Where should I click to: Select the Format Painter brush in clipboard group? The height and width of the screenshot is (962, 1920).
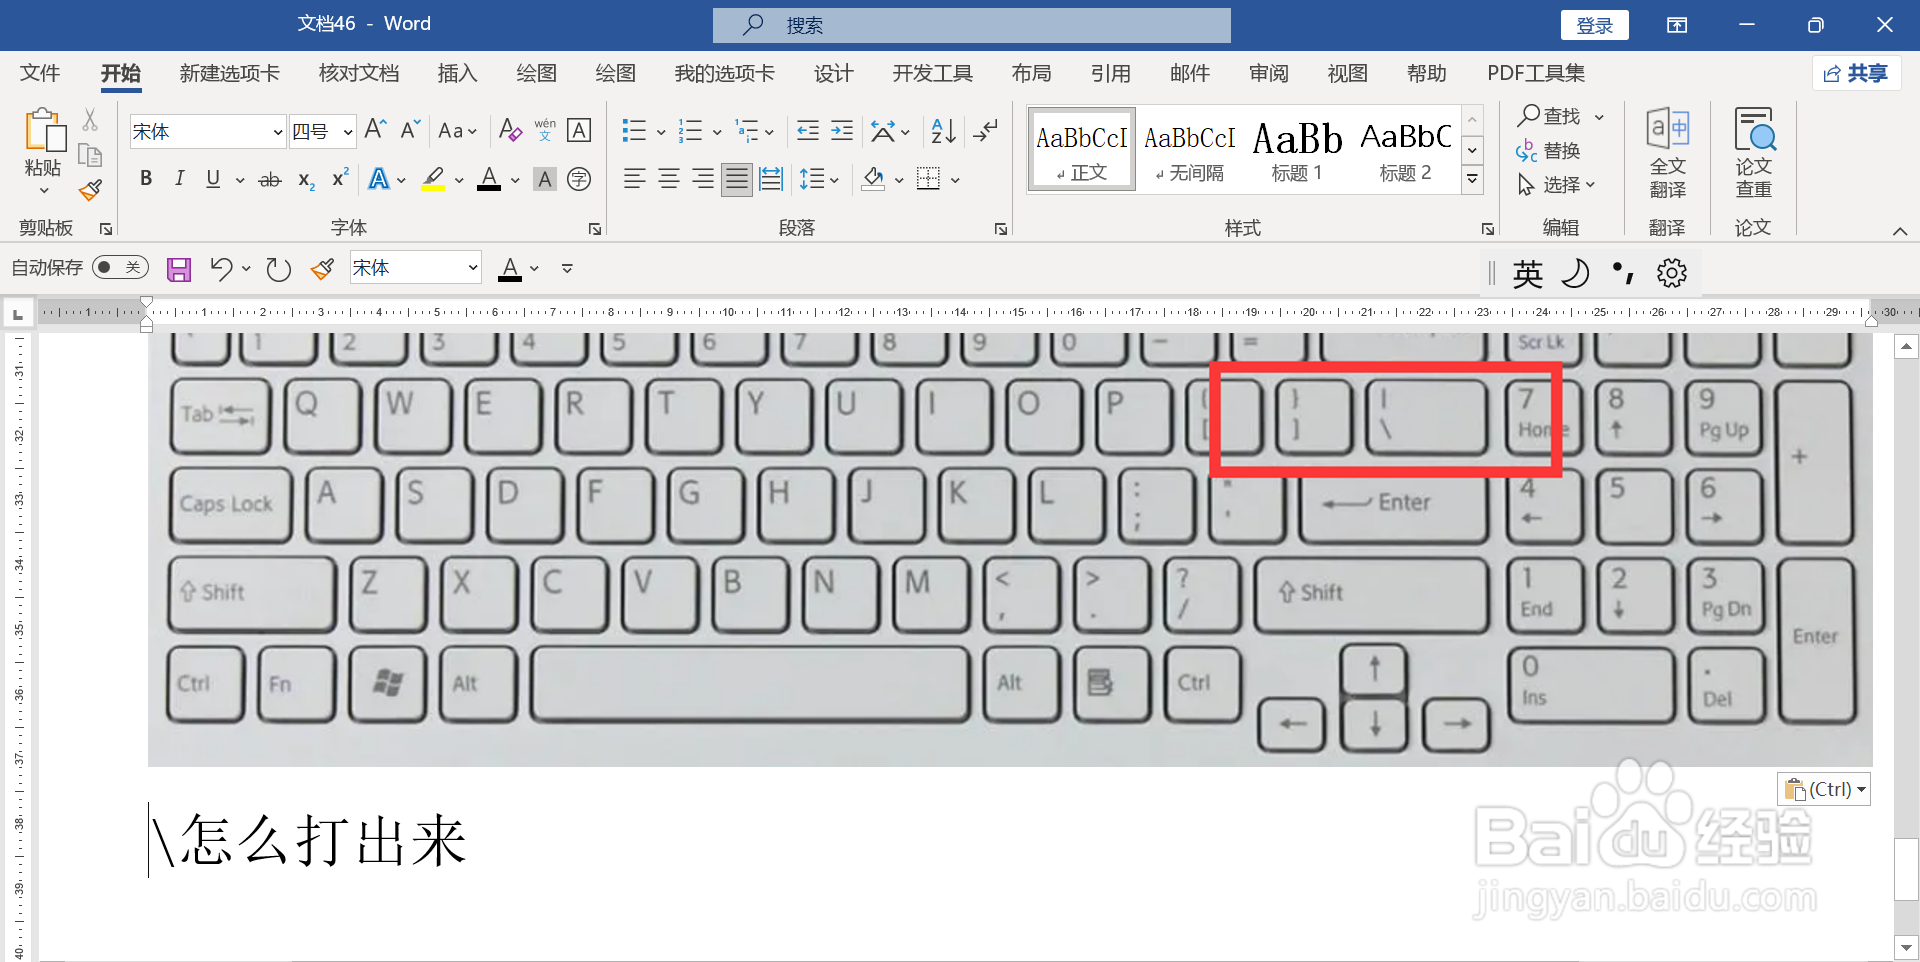click(91, 189)
